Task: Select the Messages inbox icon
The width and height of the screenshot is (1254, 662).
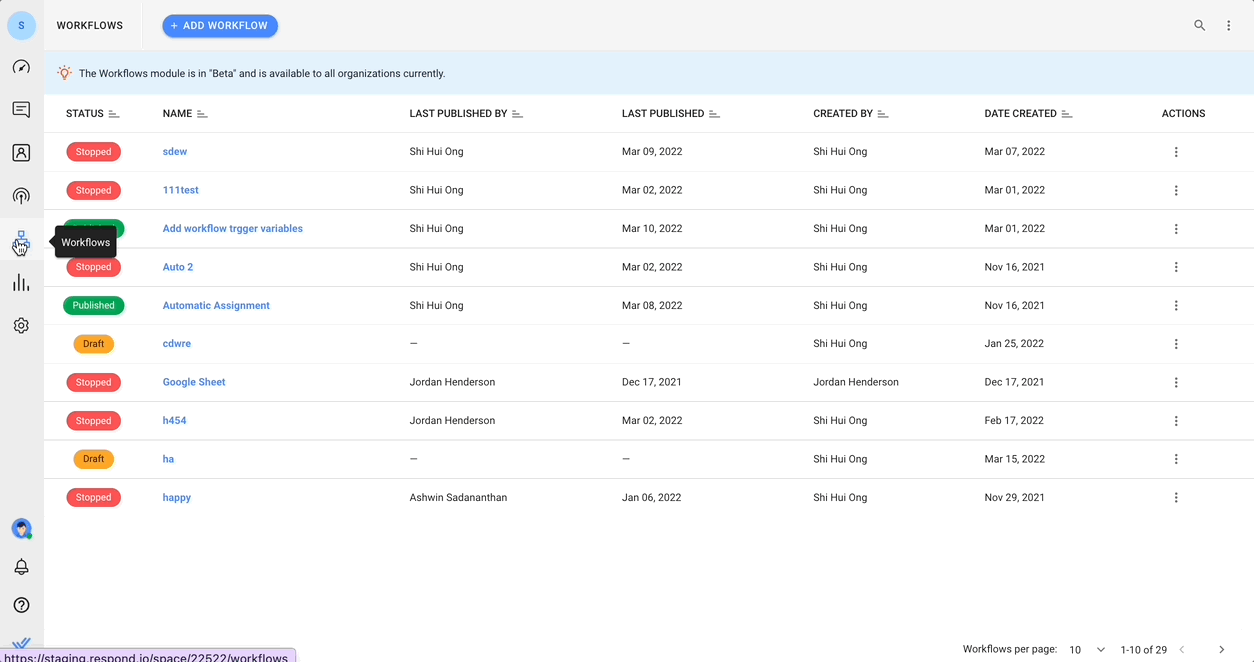Action: [21, 109]
